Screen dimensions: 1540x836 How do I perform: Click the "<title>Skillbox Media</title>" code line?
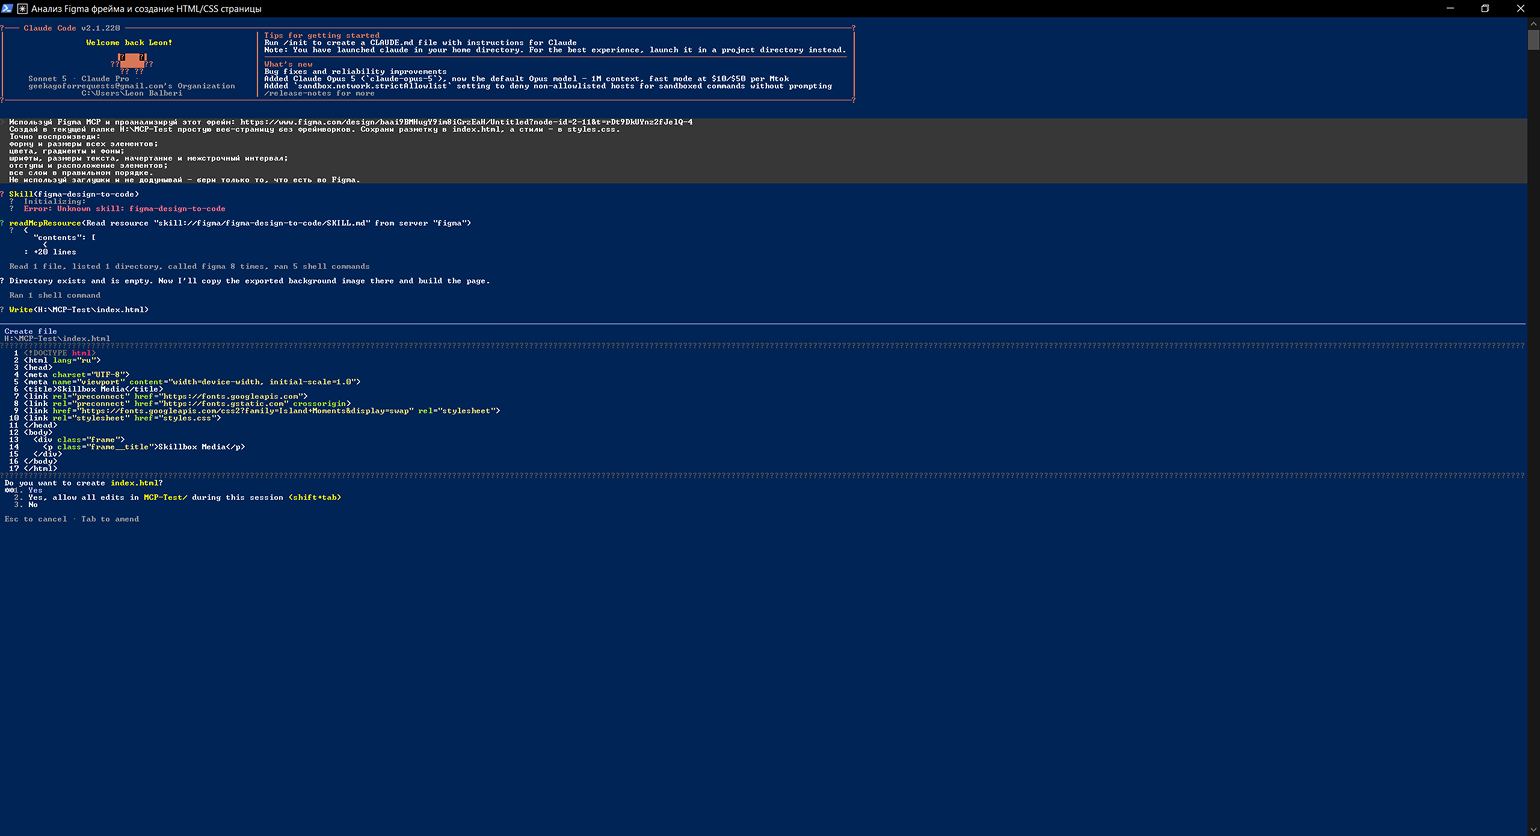(x=93, y=389)
